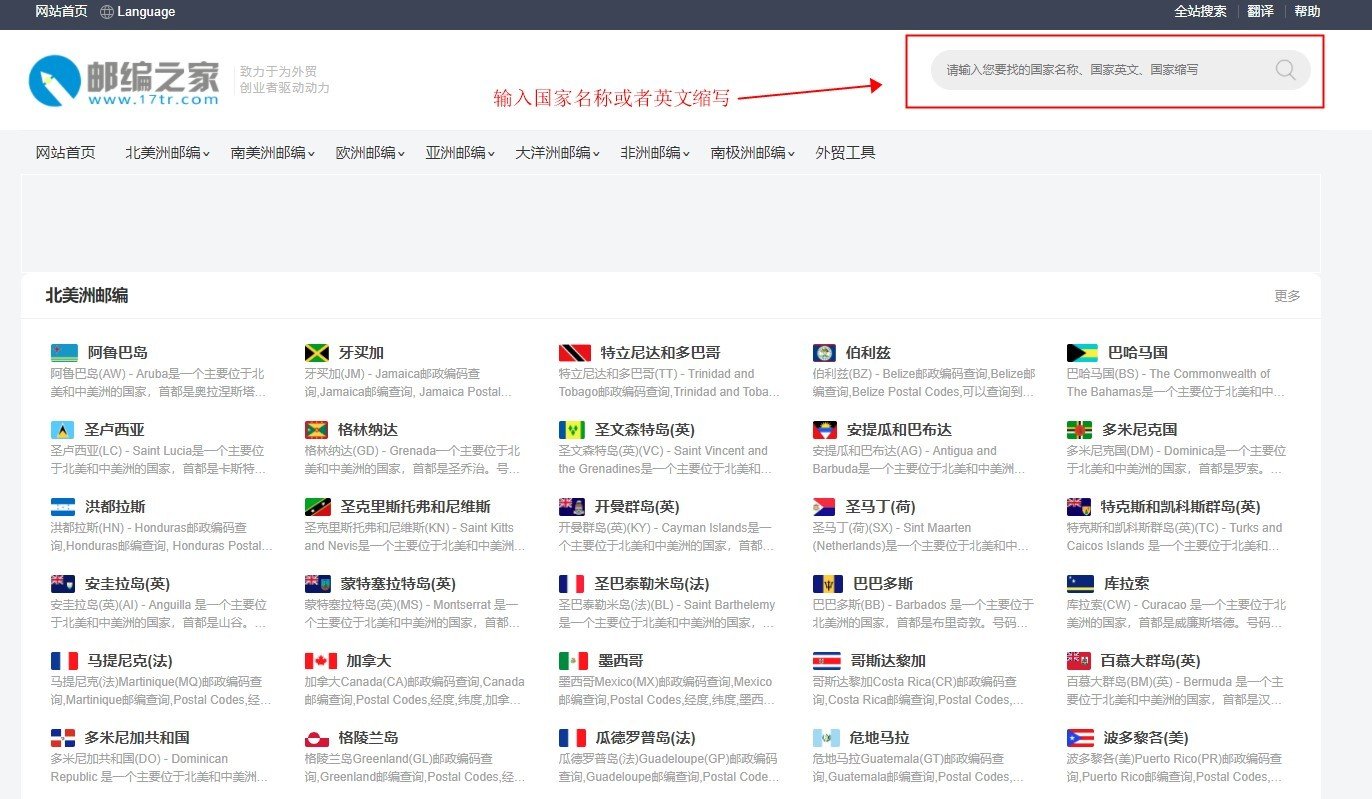Screen dimensions: 1372x799
Task: Select 网站首页 in the navigation bar
Action: click(65, 152)
